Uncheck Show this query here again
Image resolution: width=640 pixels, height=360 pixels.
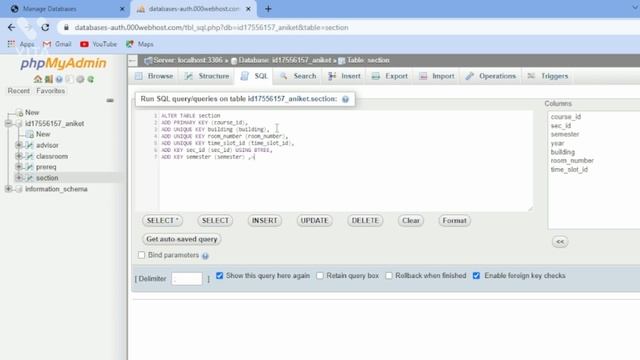tap(220, 276)
